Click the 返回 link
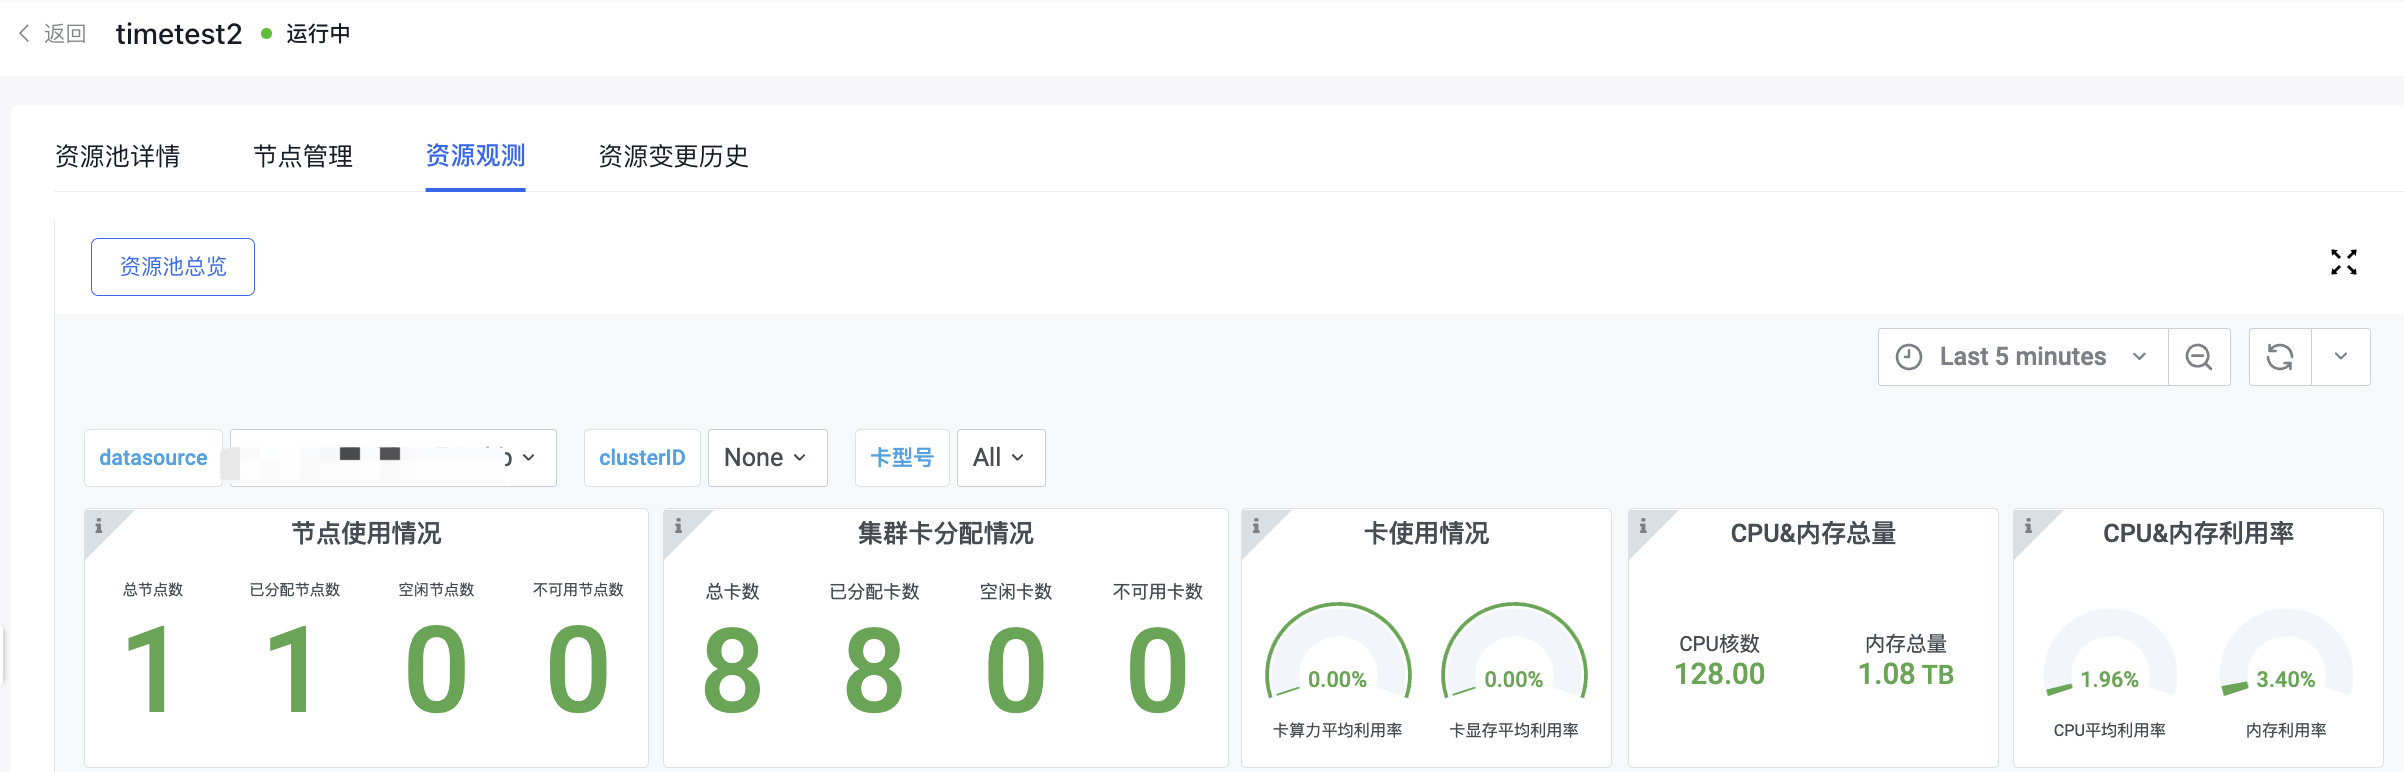 (x=65, y=34)
